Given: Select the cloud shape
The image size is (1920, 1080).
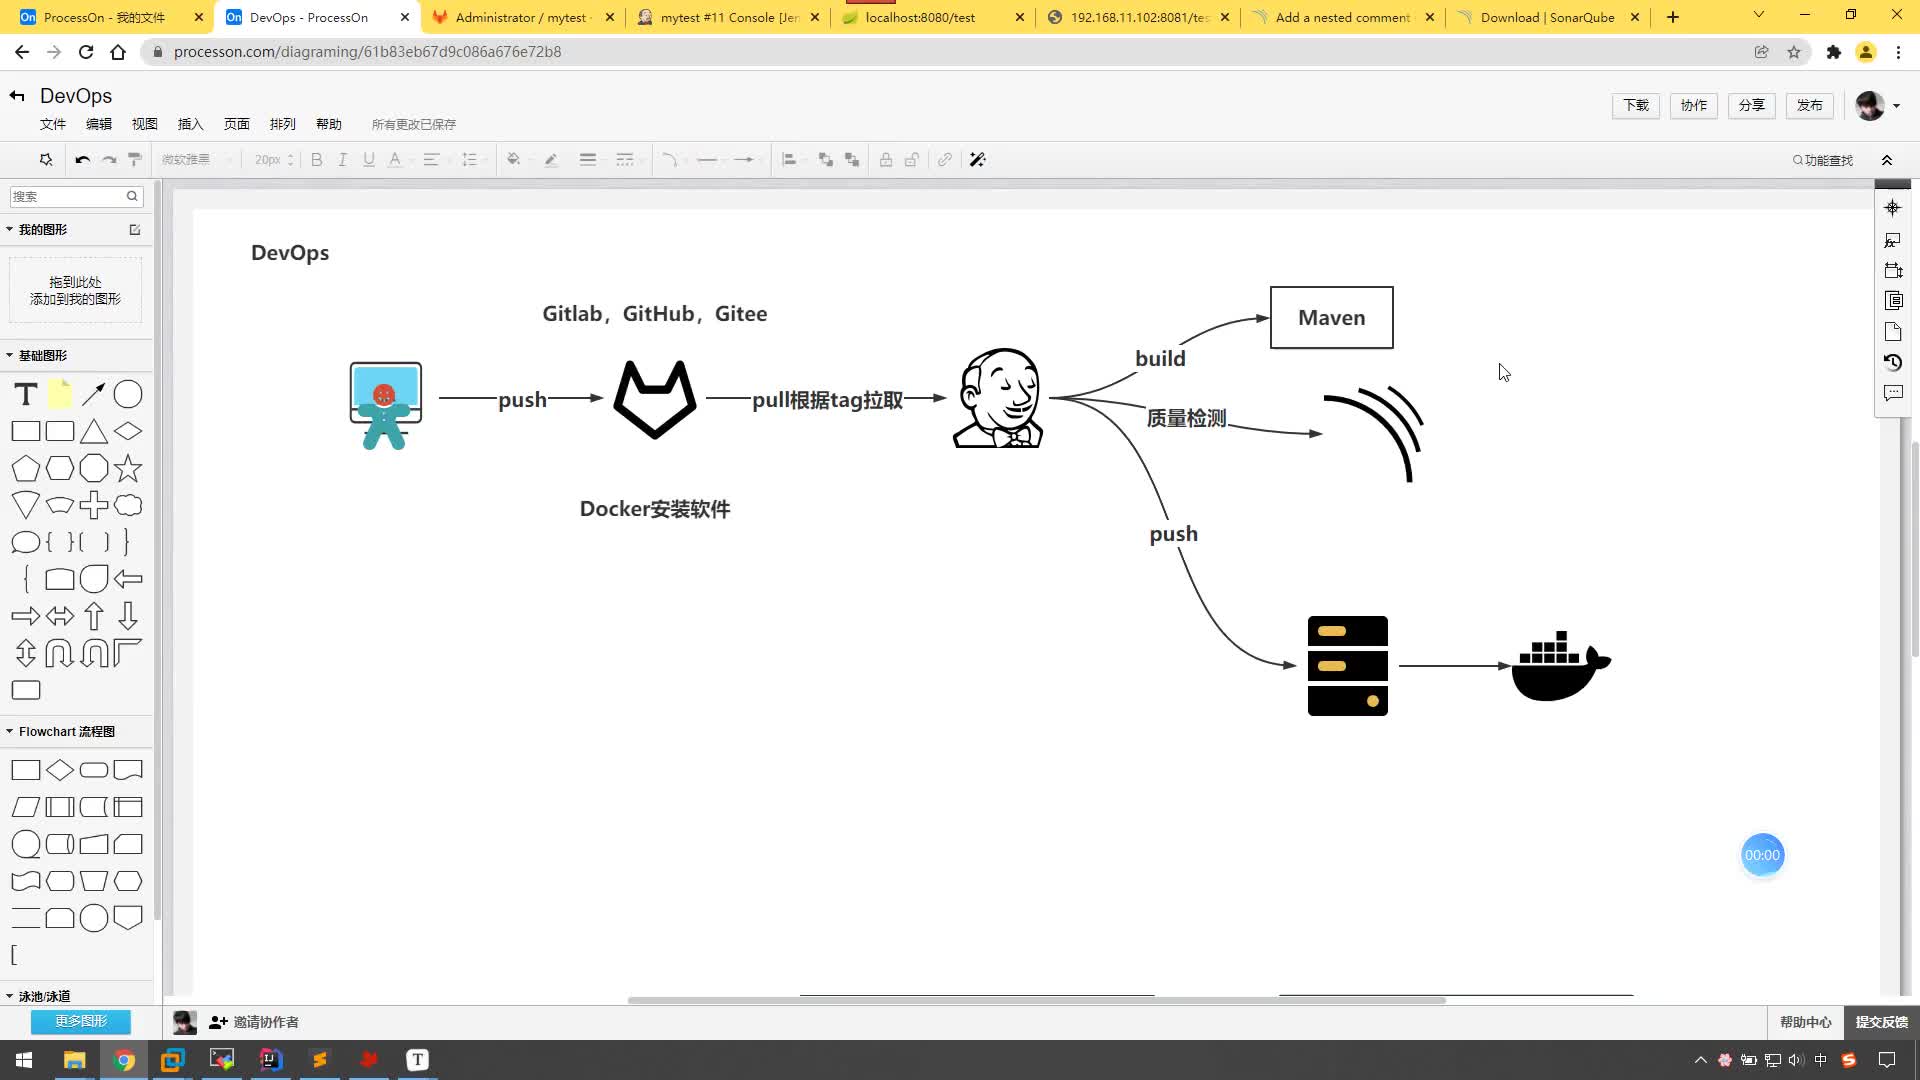Looking at the screenshot, I should click(128, 505).
